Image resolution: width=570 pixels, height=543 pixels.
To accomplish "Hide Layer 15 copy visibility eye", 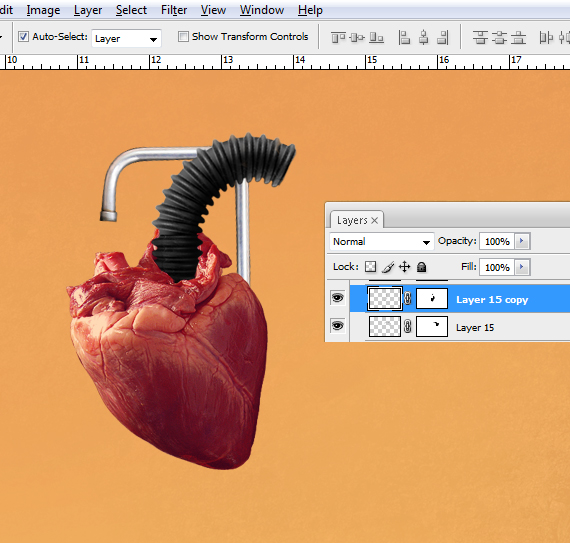I will tap(337, 298).
